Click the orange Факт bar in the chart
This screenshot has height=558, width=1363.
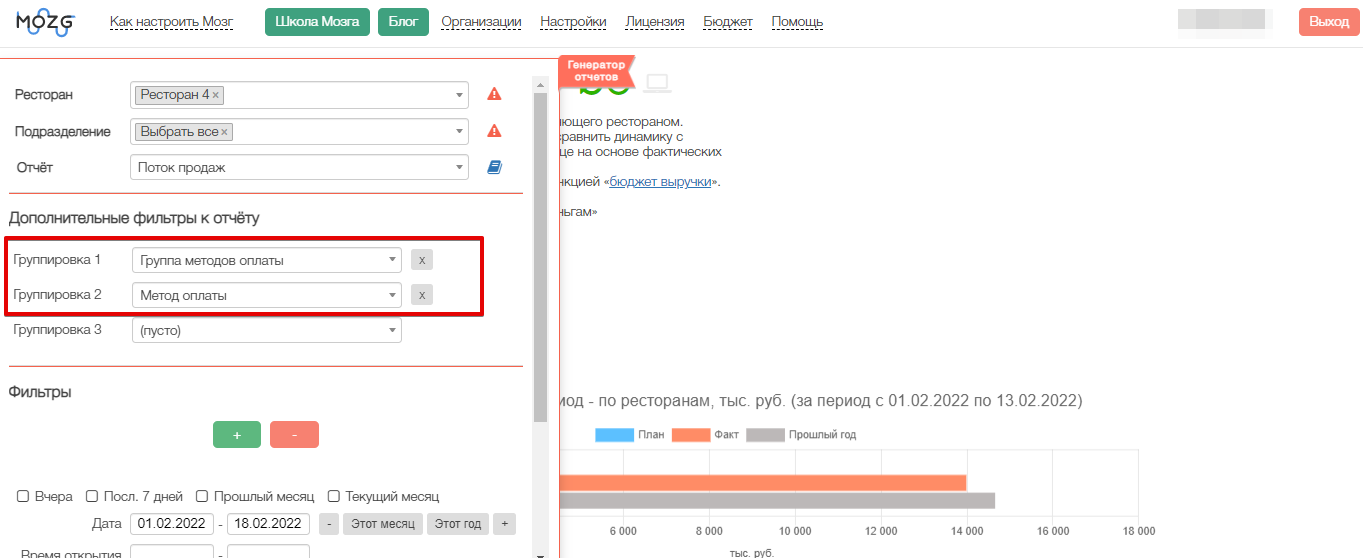coord(763,483)
